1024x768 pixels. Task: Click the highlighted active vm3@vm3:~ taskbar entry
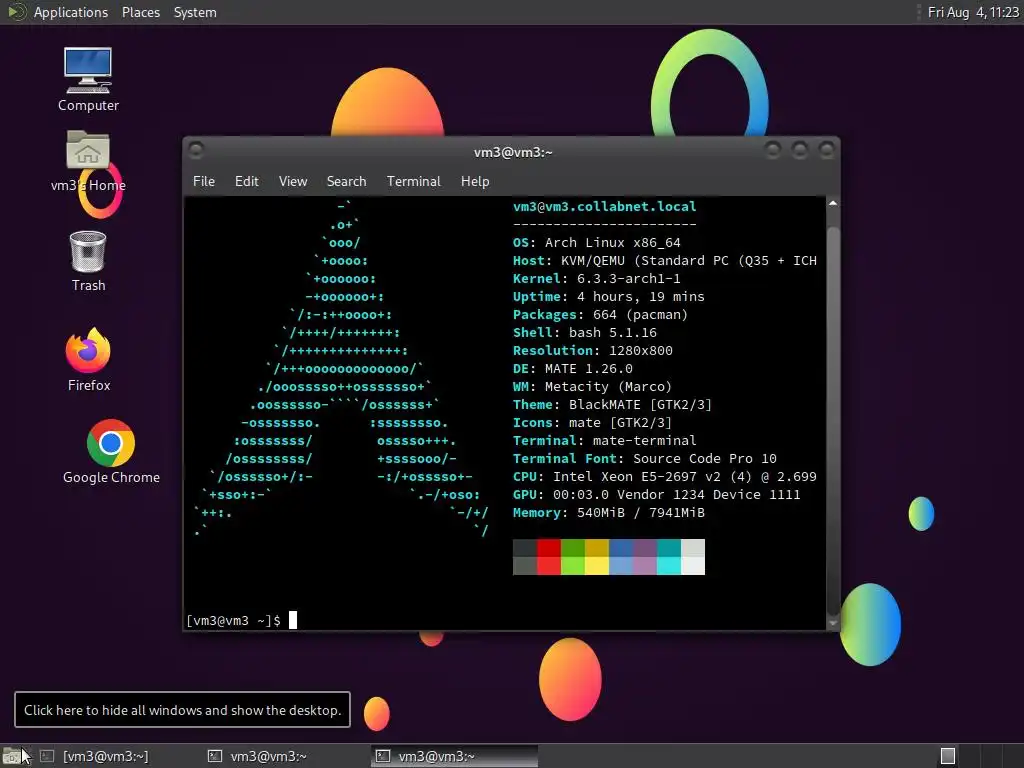(455, 756)
